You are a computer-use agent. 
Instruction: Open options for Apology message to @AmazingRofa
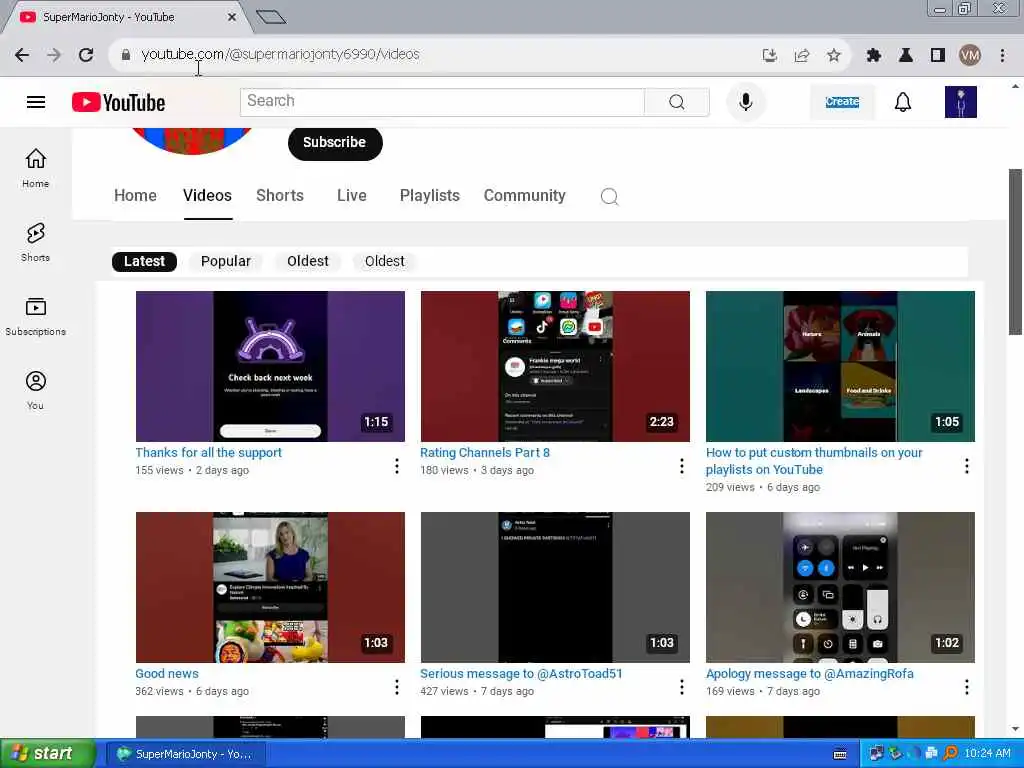click(x=967, y=686)
